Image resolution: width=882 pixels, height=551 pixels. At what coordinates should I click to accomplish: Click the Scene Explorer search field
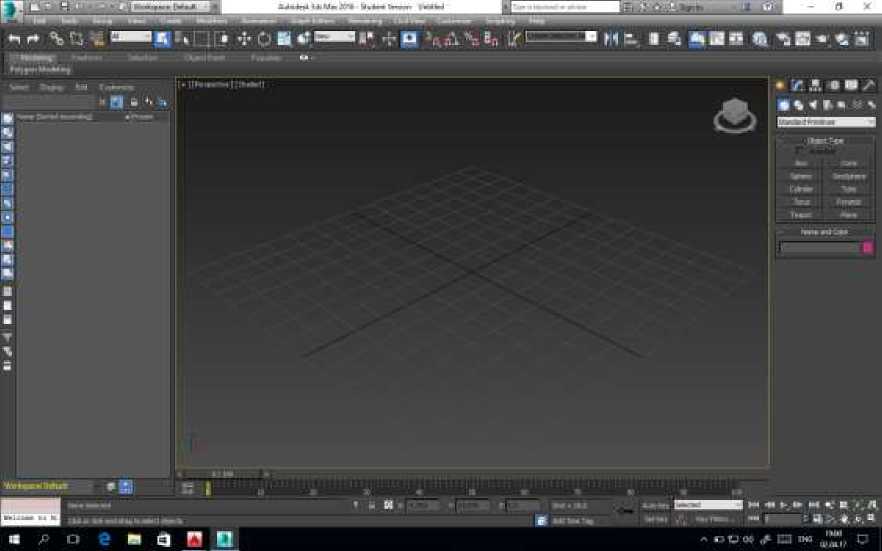(49, 102)
